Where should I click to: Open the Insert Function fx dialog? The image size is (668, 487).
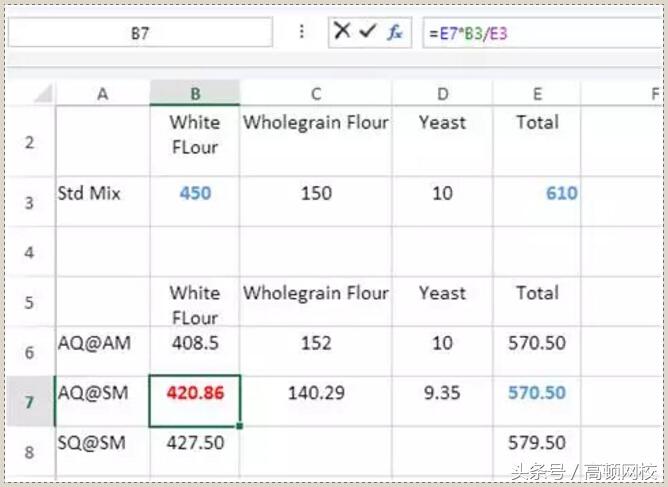[394, 32]
